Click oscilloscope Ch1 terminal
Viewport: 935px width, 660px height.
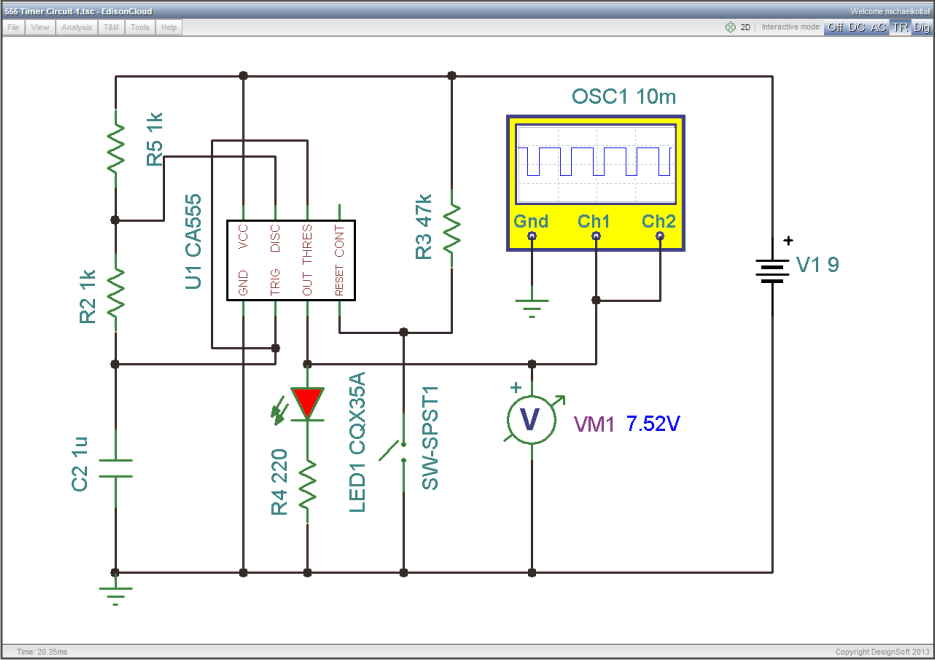point(596,236)
